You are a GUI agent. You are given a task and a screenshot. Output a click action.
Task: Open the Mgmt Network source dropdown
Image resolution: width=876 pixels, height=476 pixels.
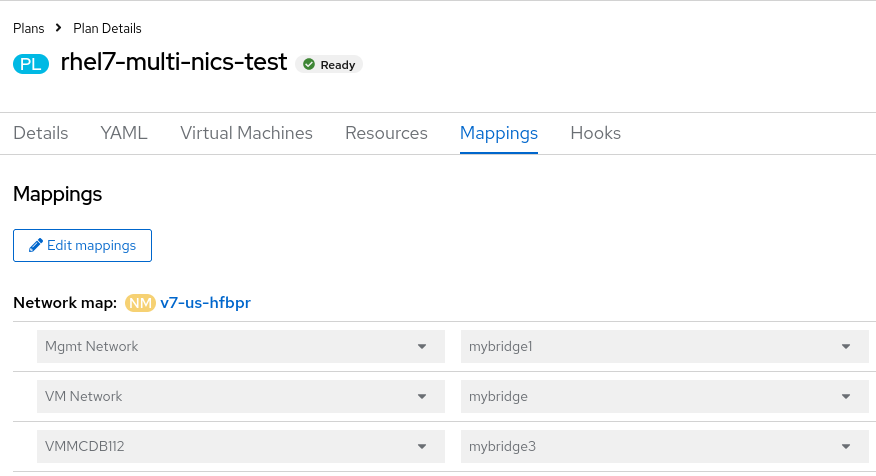click(x=240, y=347)
